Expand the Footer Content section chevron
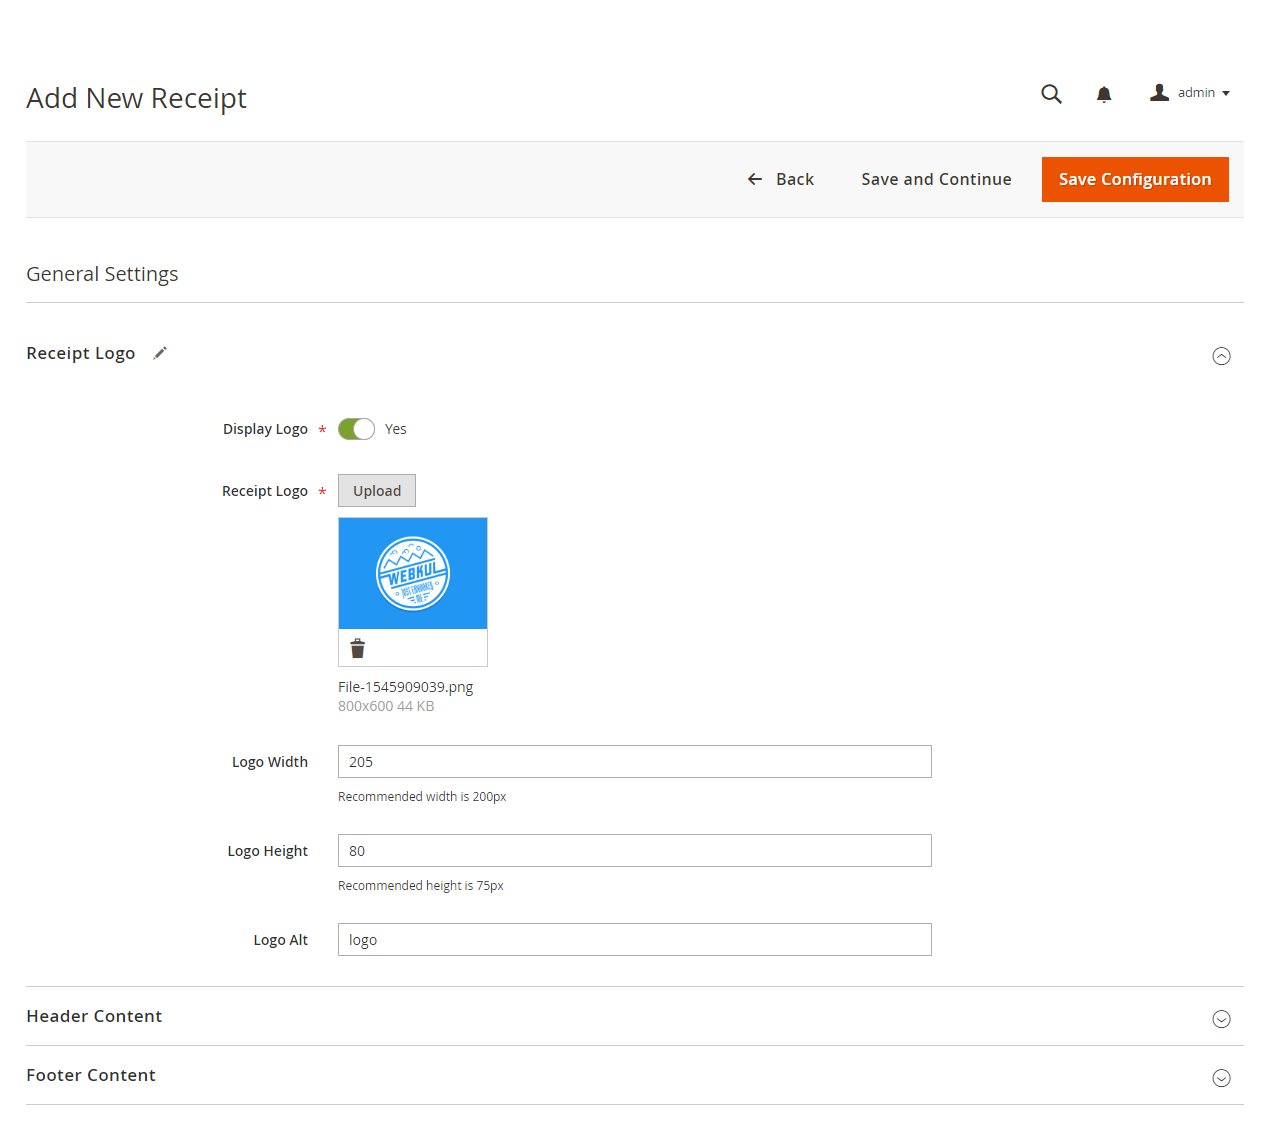 [1221, 1078]
